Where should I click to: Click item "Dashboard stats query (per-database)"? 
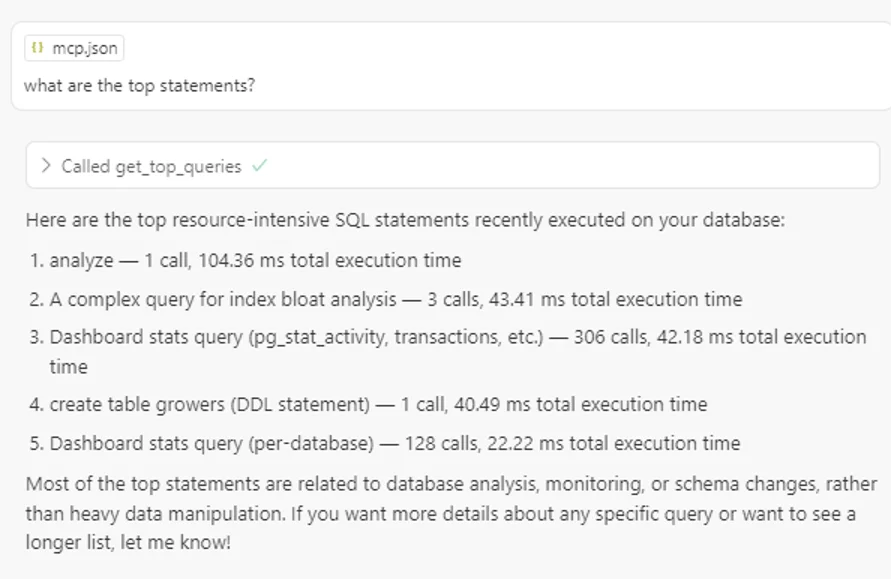point(395,443)
